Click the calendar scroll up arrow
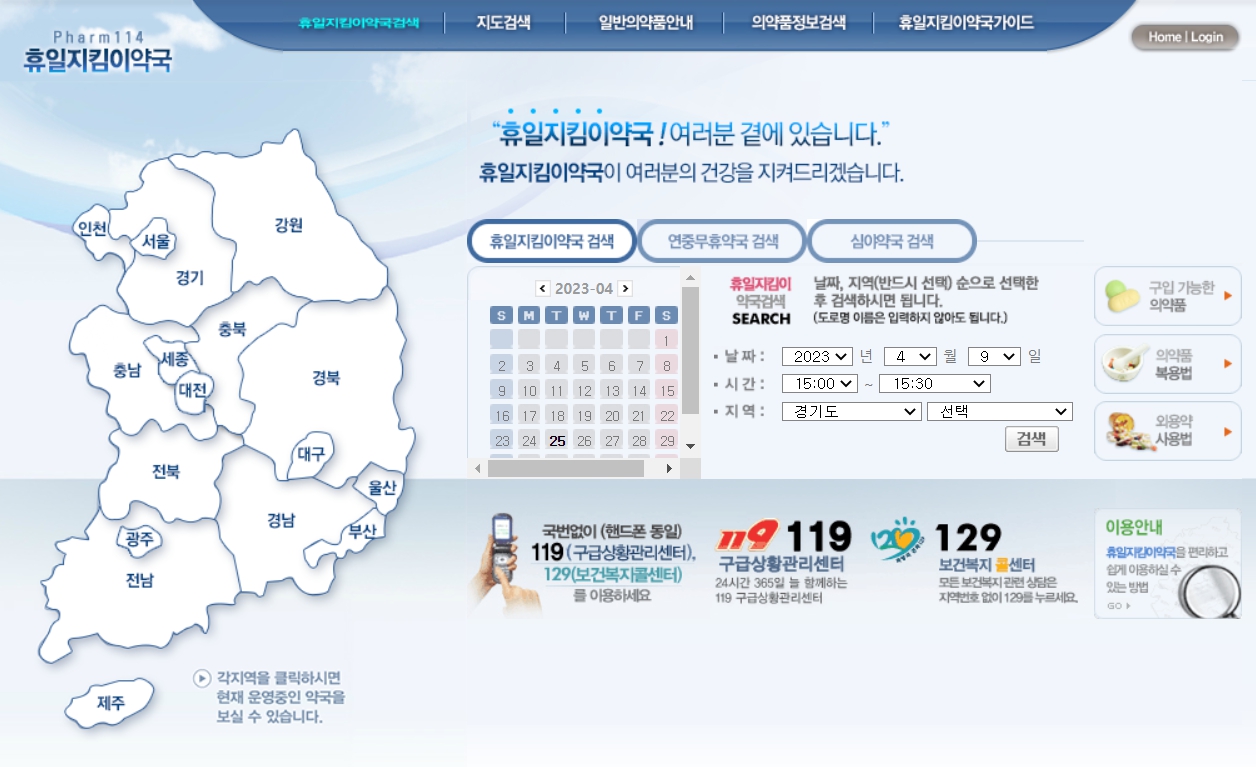The width and height of the screenshot is (1256, 767). click(691, 277)
